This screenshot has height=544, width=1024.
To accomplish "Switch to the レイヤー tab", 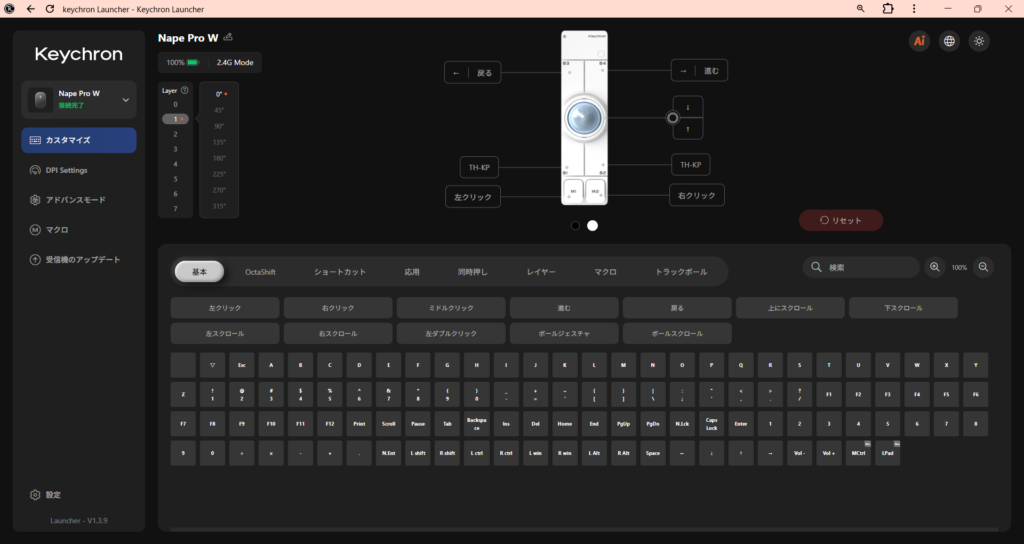I will tap(541, 272).
